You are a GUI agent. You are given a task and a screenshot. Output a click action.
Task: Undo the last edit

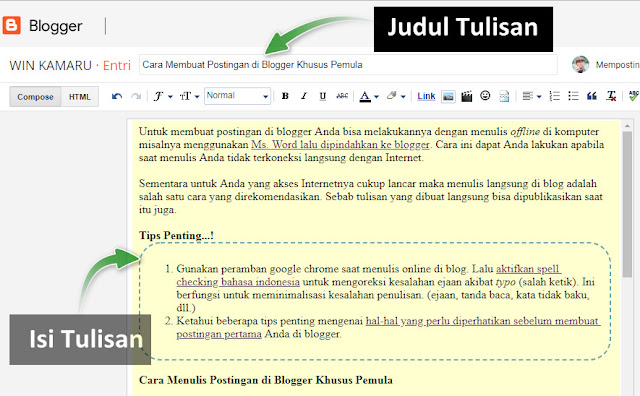point(117,96)
